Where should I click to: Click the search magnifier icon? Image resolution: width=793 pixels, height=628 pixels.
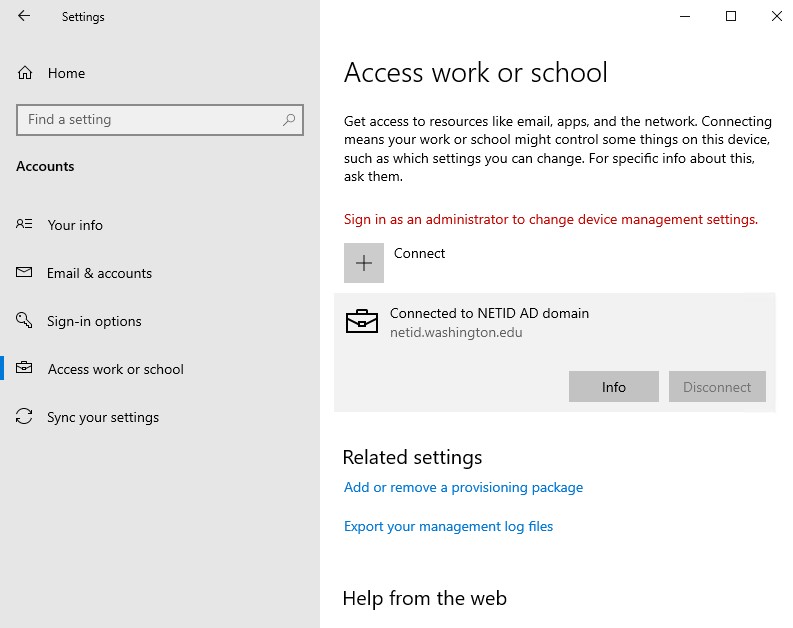tap(289, 120)
